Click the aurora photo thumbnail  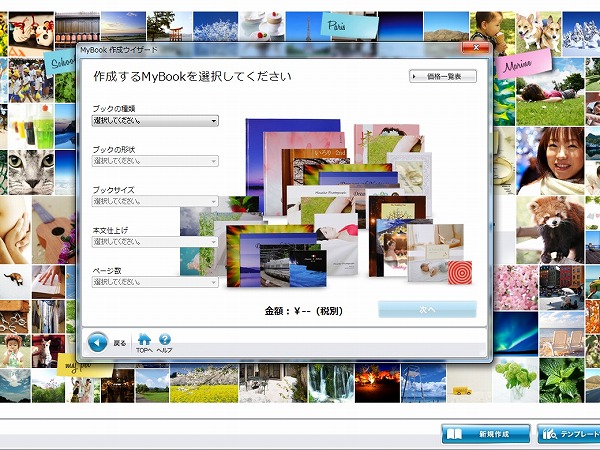[515, 333]
